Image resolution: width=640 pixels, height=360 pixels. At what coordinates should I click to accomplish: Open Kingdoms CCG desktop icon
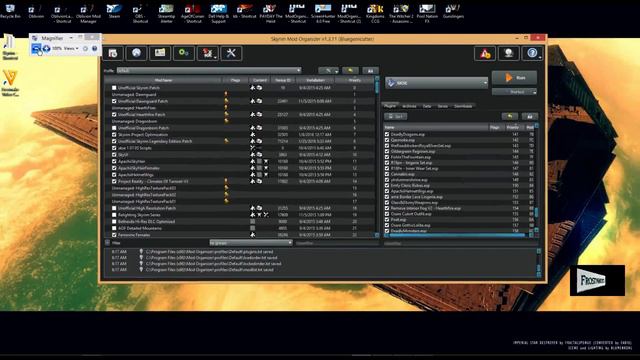click(375, 13)
